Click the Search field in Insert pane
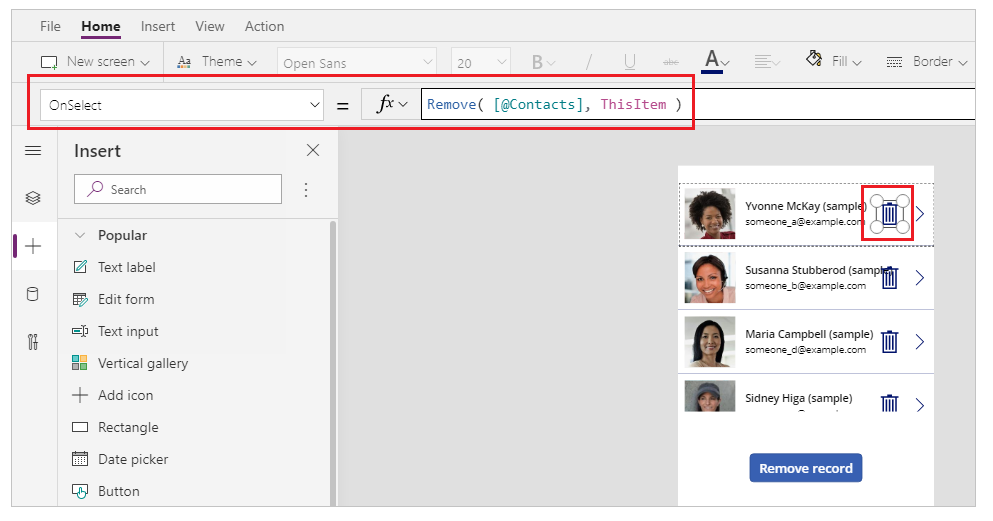 point(178,189)
